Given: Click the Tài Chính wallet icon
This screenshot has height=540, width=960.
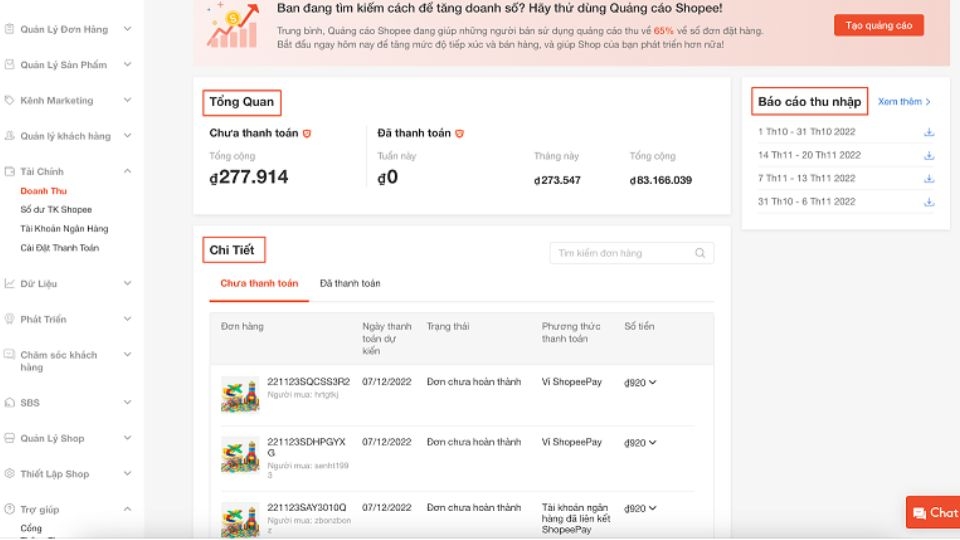Looking at the screenshot, I should point(9,171).
